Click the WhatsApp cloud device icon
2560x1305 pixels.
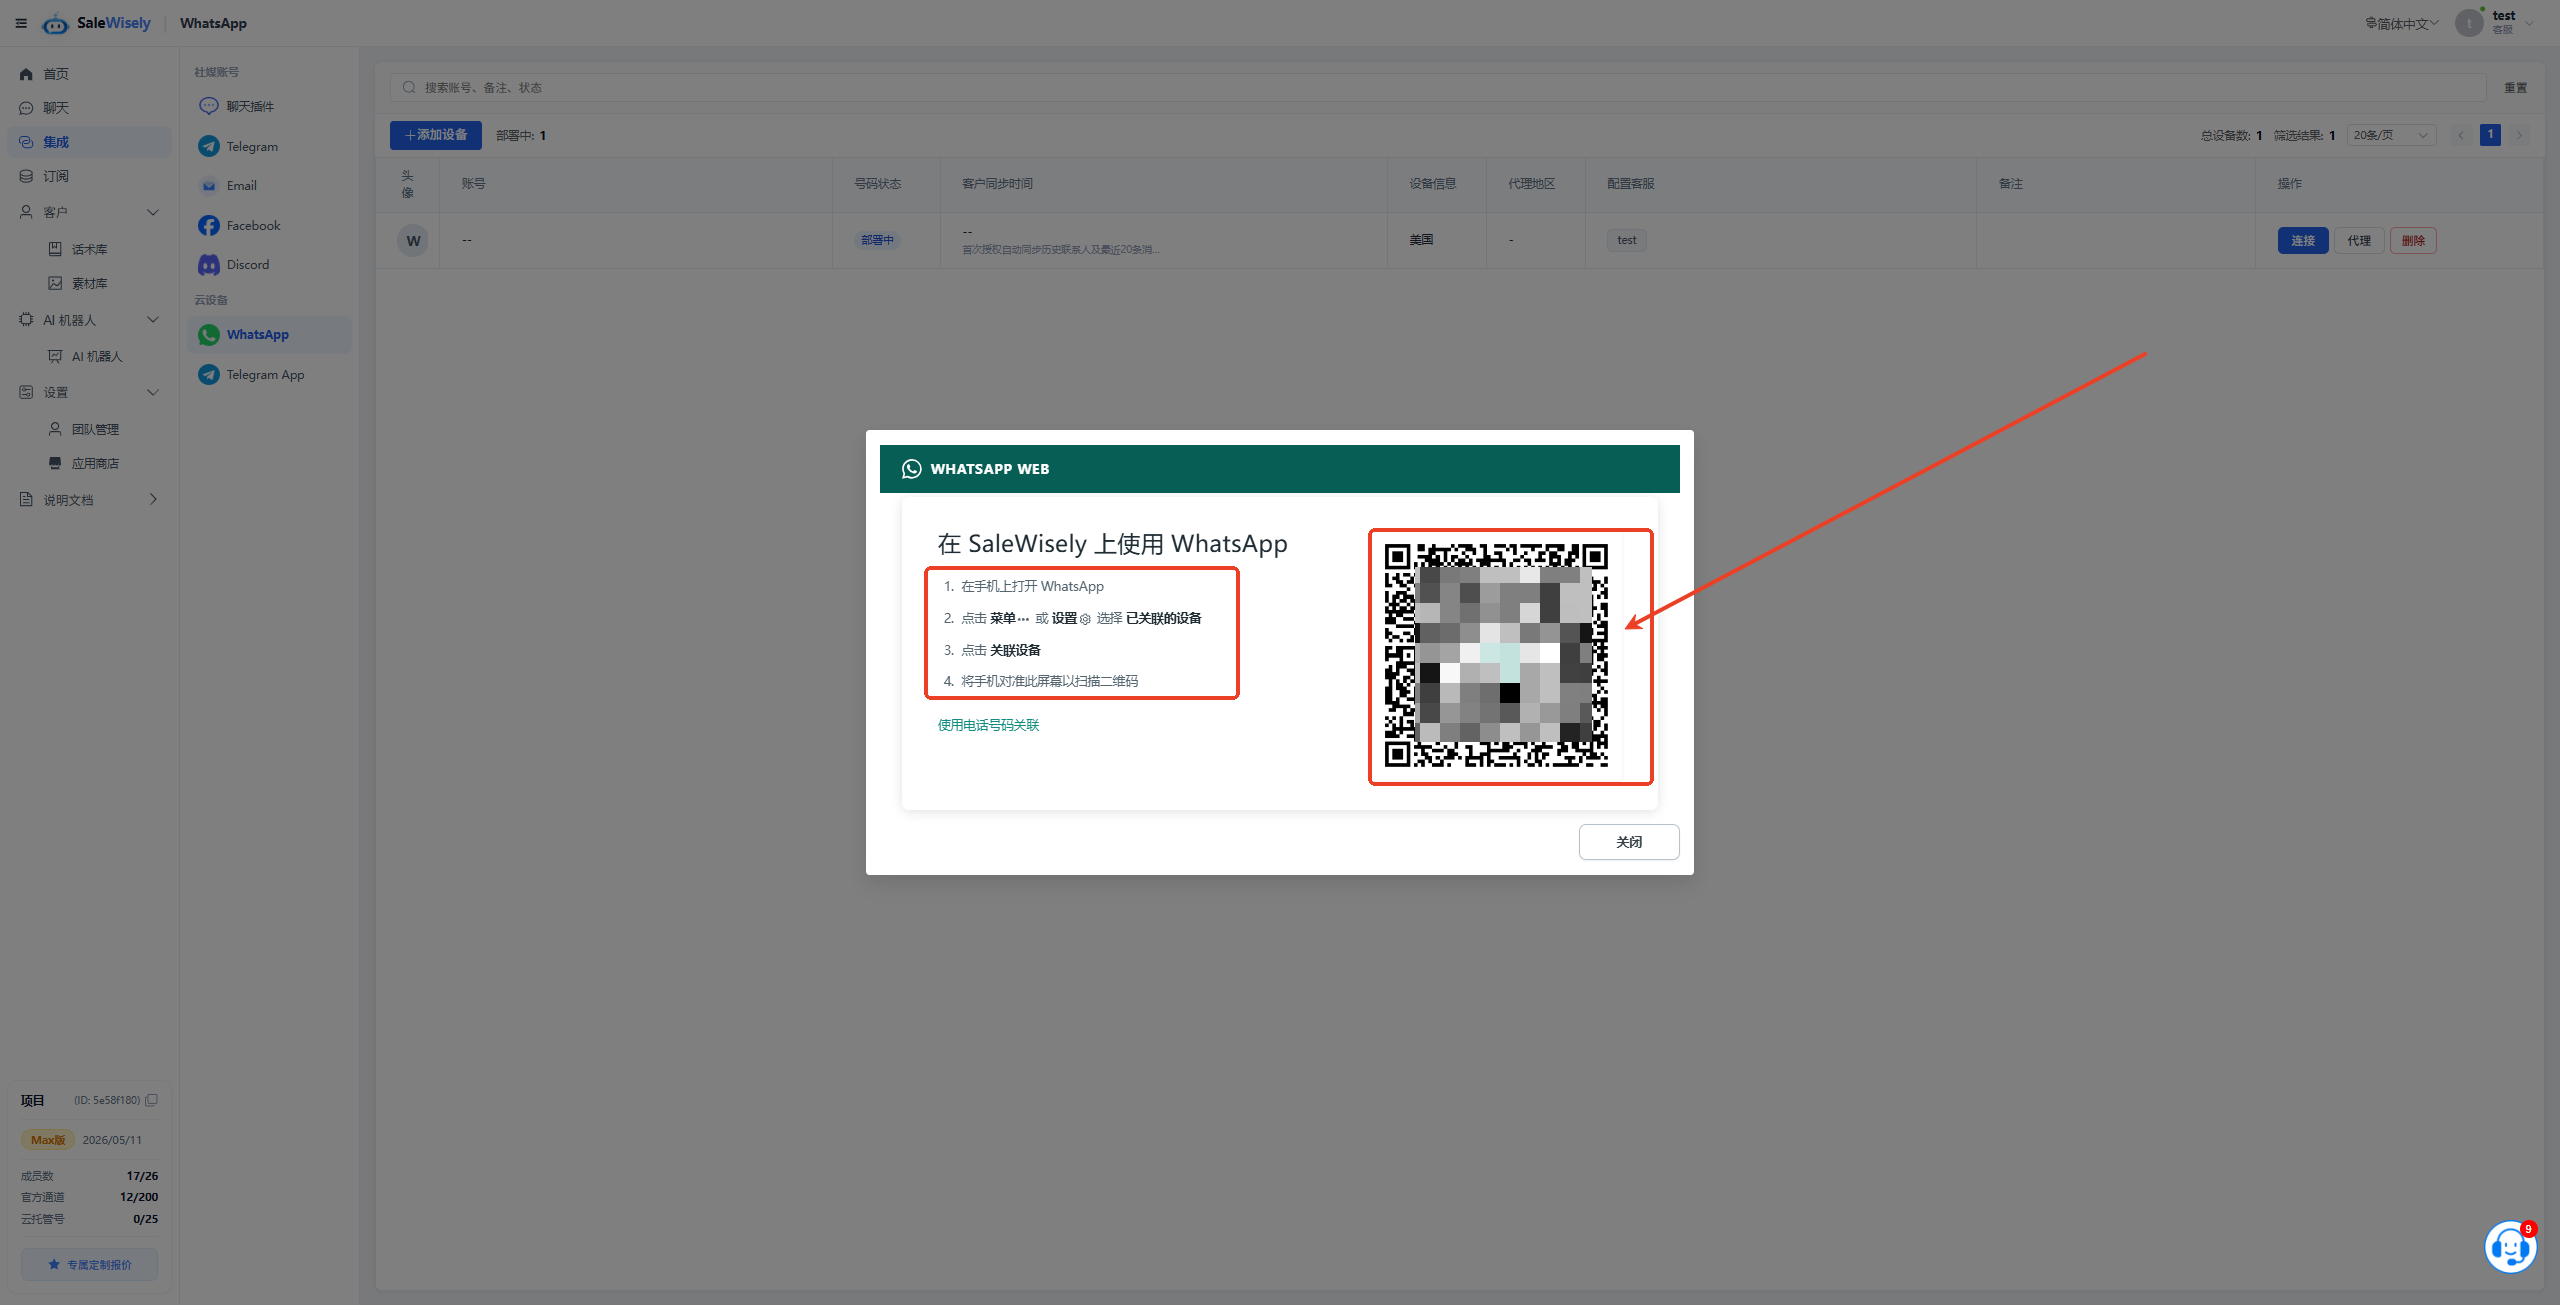(x=208, y=335)
